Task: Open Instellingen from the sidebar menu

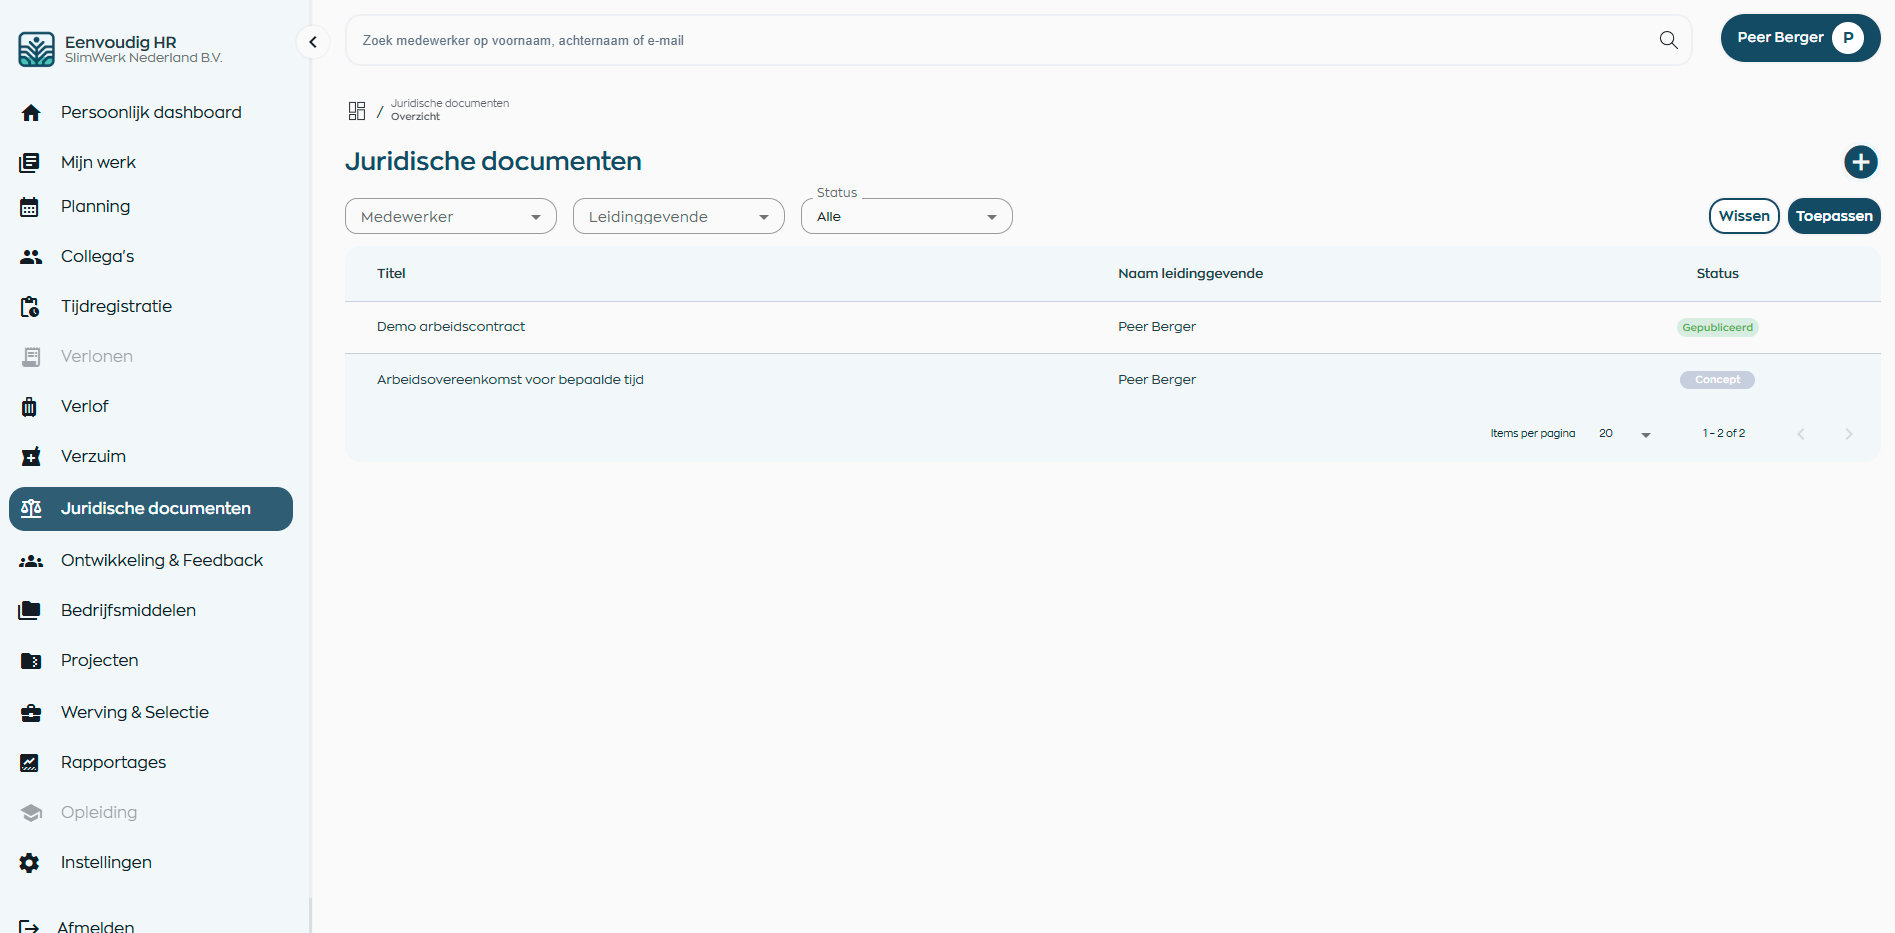Action: coord(105,862)
